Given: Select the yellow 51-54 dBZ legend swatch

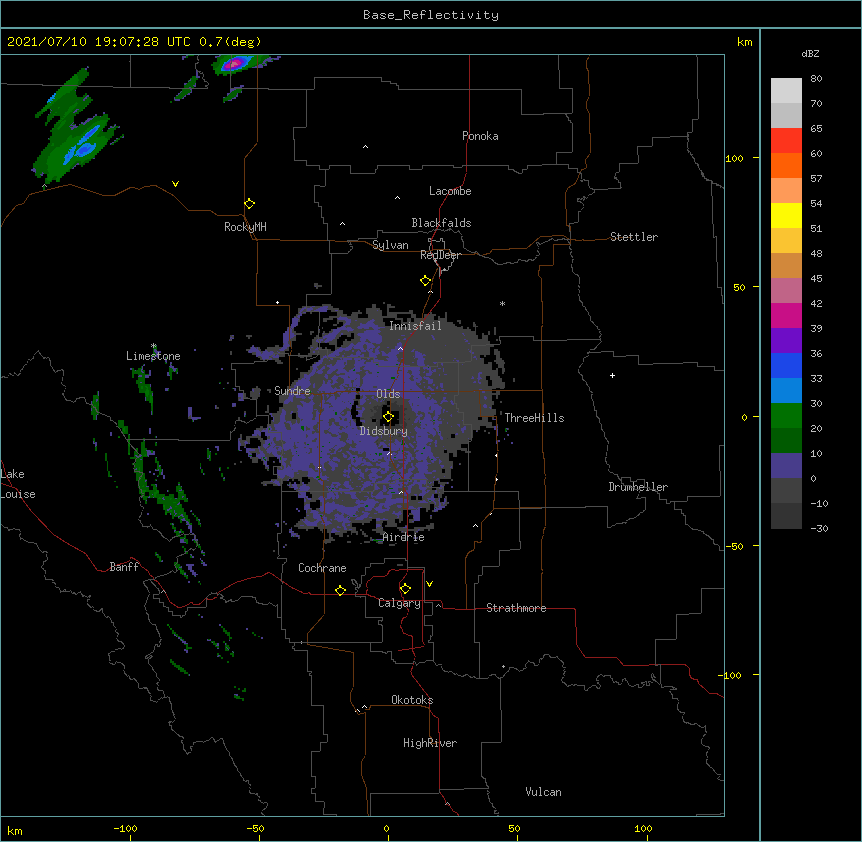Looking at the screenshot, I should click(786, 216).
